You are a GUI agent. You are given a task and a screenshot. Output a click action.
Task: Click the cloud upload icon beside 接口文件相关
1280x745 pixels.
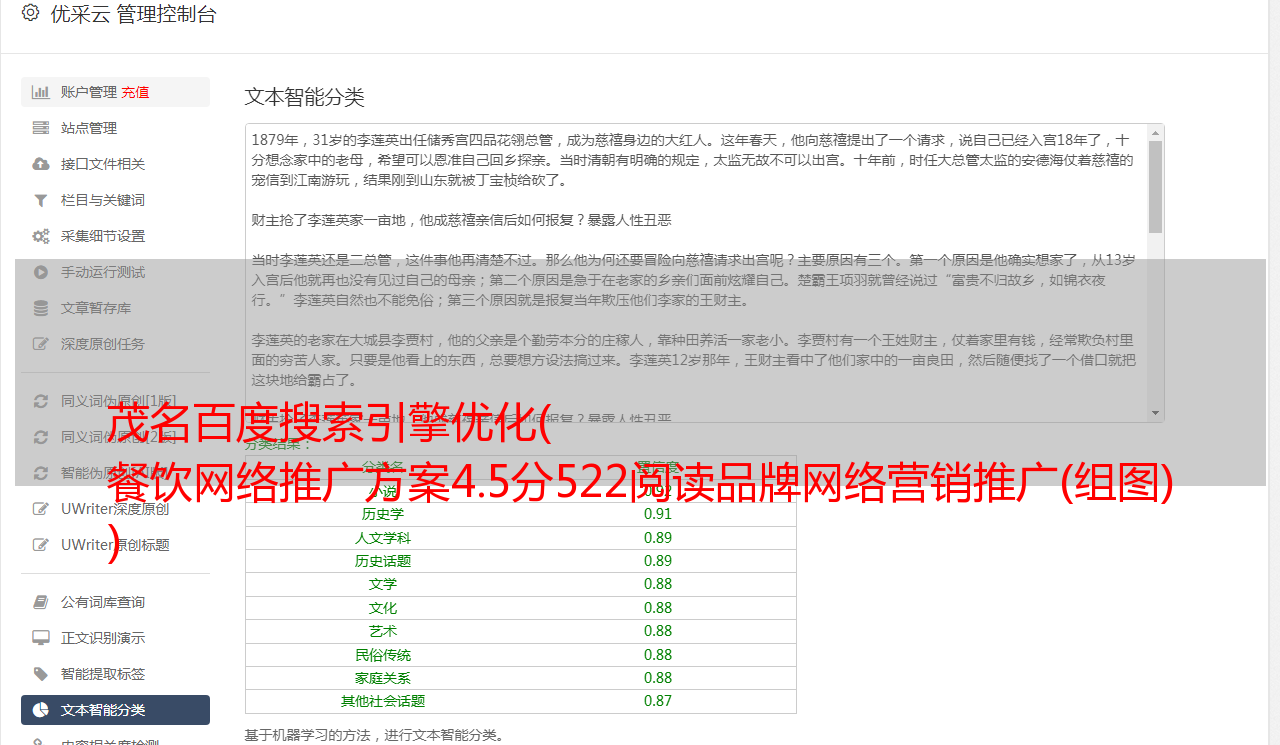point(41,164)
